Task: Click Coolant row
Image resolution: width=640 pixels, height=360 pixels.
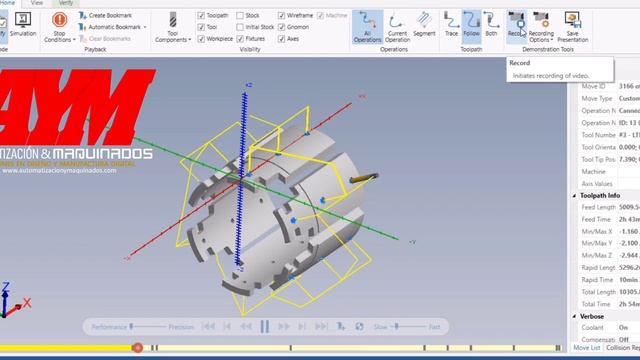Action: [x=609, y=328]
